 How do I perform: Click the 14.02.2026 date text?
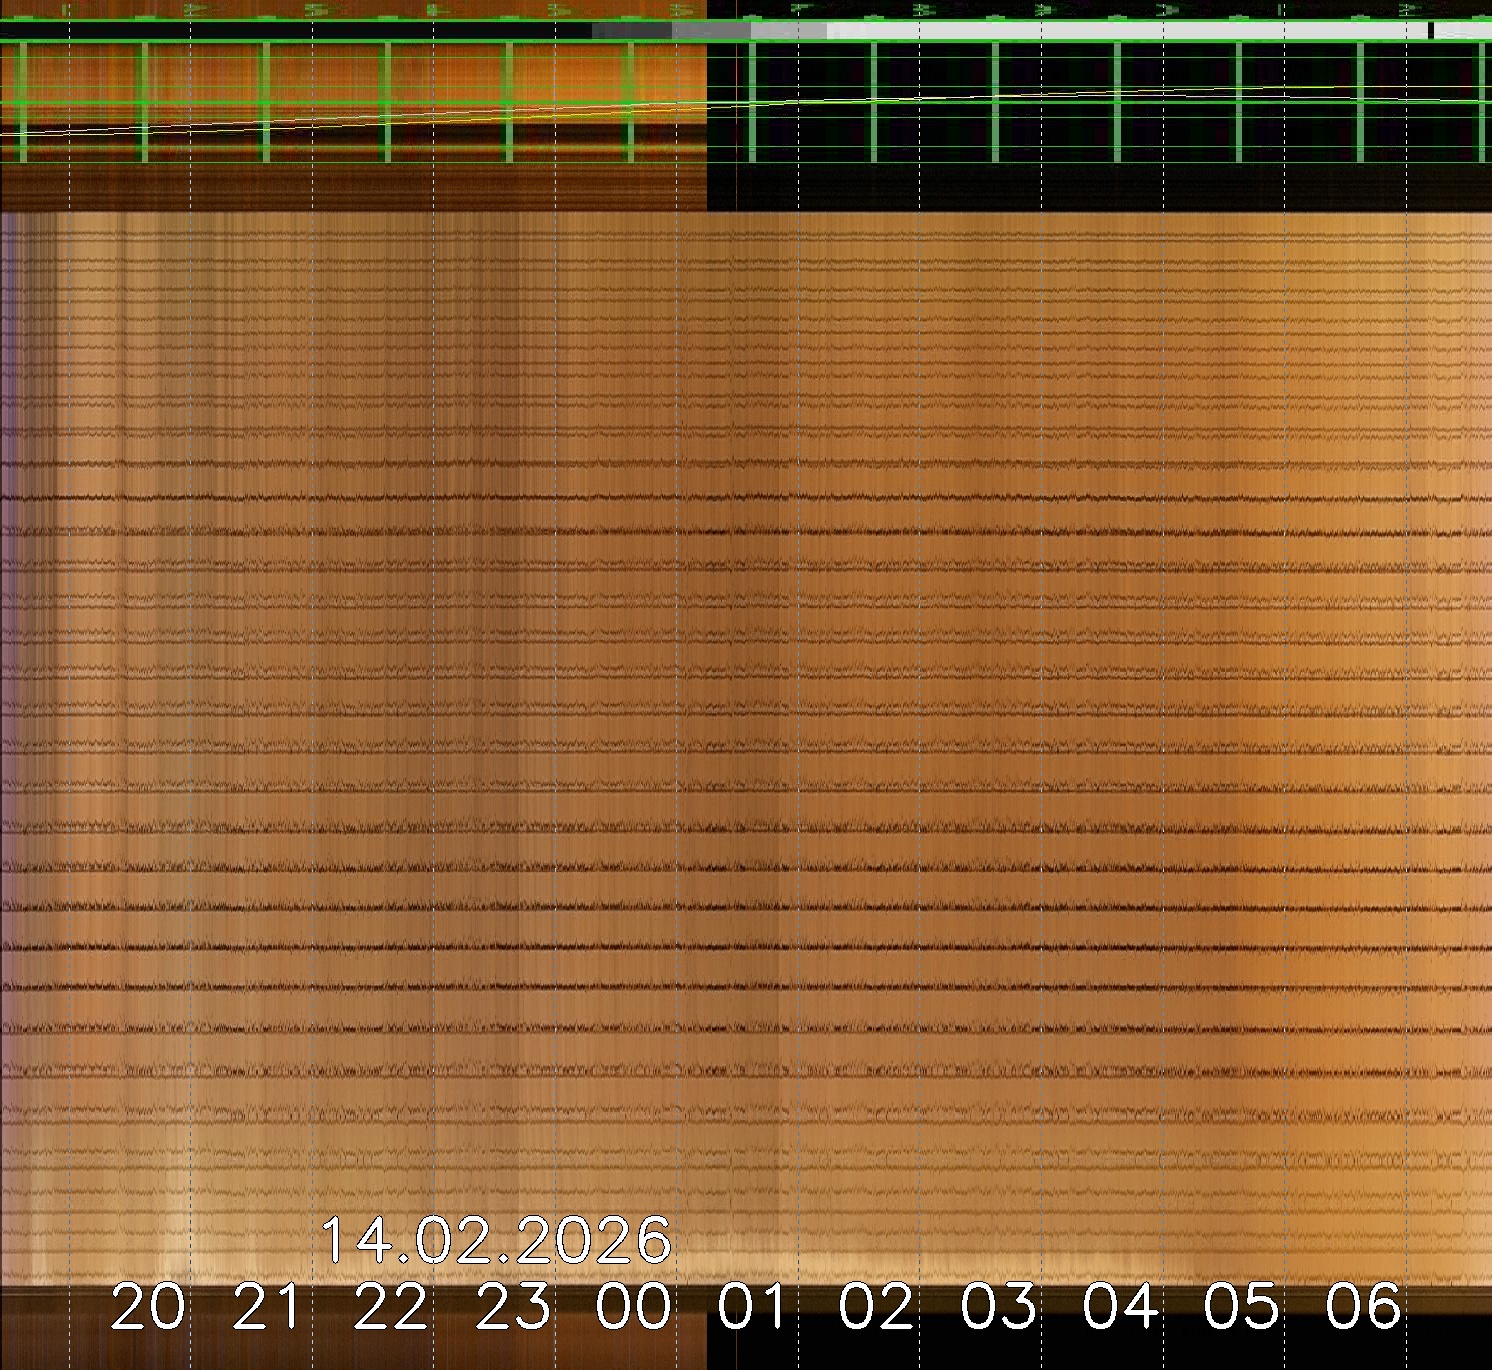[x=496, y=1241]
